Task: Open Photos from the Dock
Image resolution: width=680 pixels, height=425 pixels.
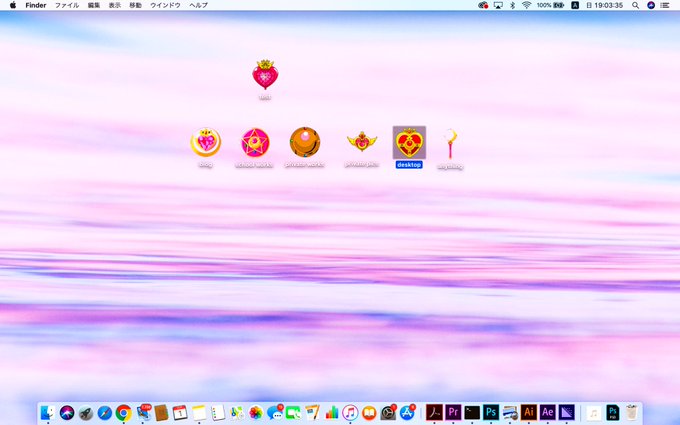Action: (256, 412)
